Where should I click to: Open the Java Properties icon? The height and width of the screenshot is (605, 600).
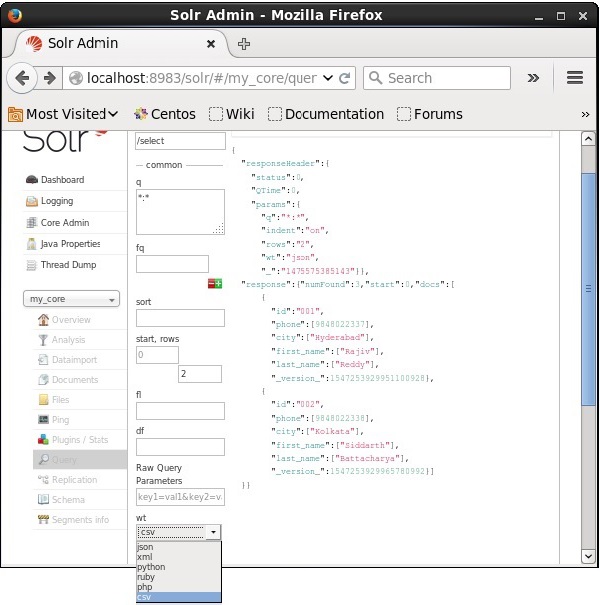[32, 244]
